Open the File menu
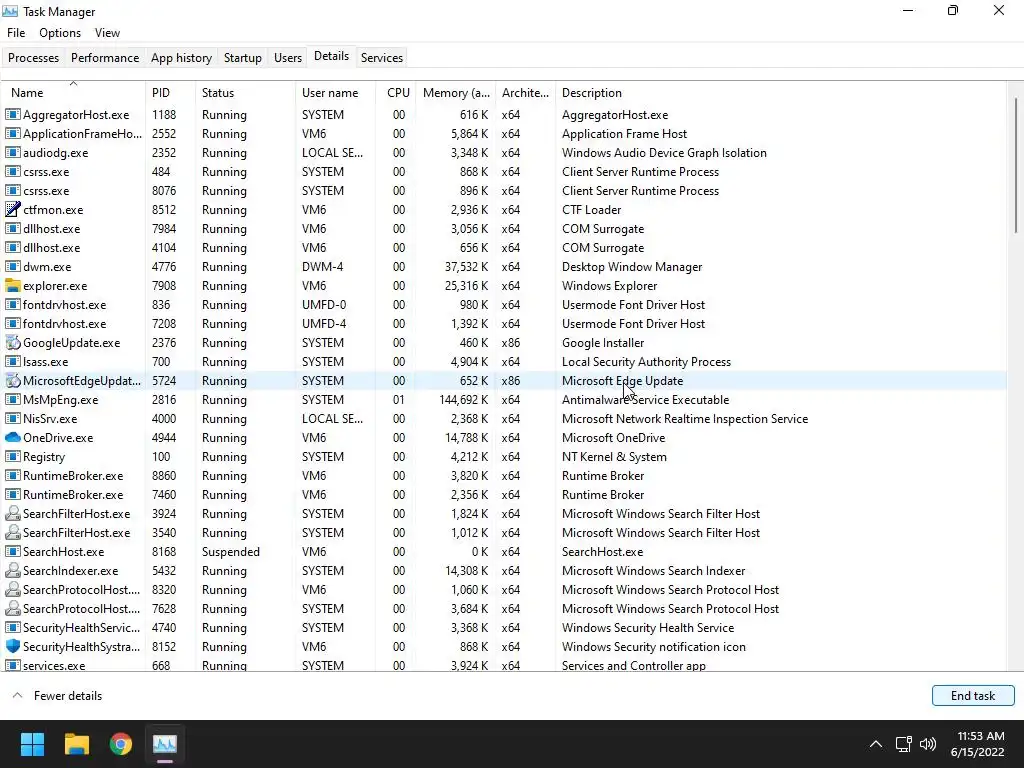Viewport: 1024px width, 768px height. coord(16,33)
